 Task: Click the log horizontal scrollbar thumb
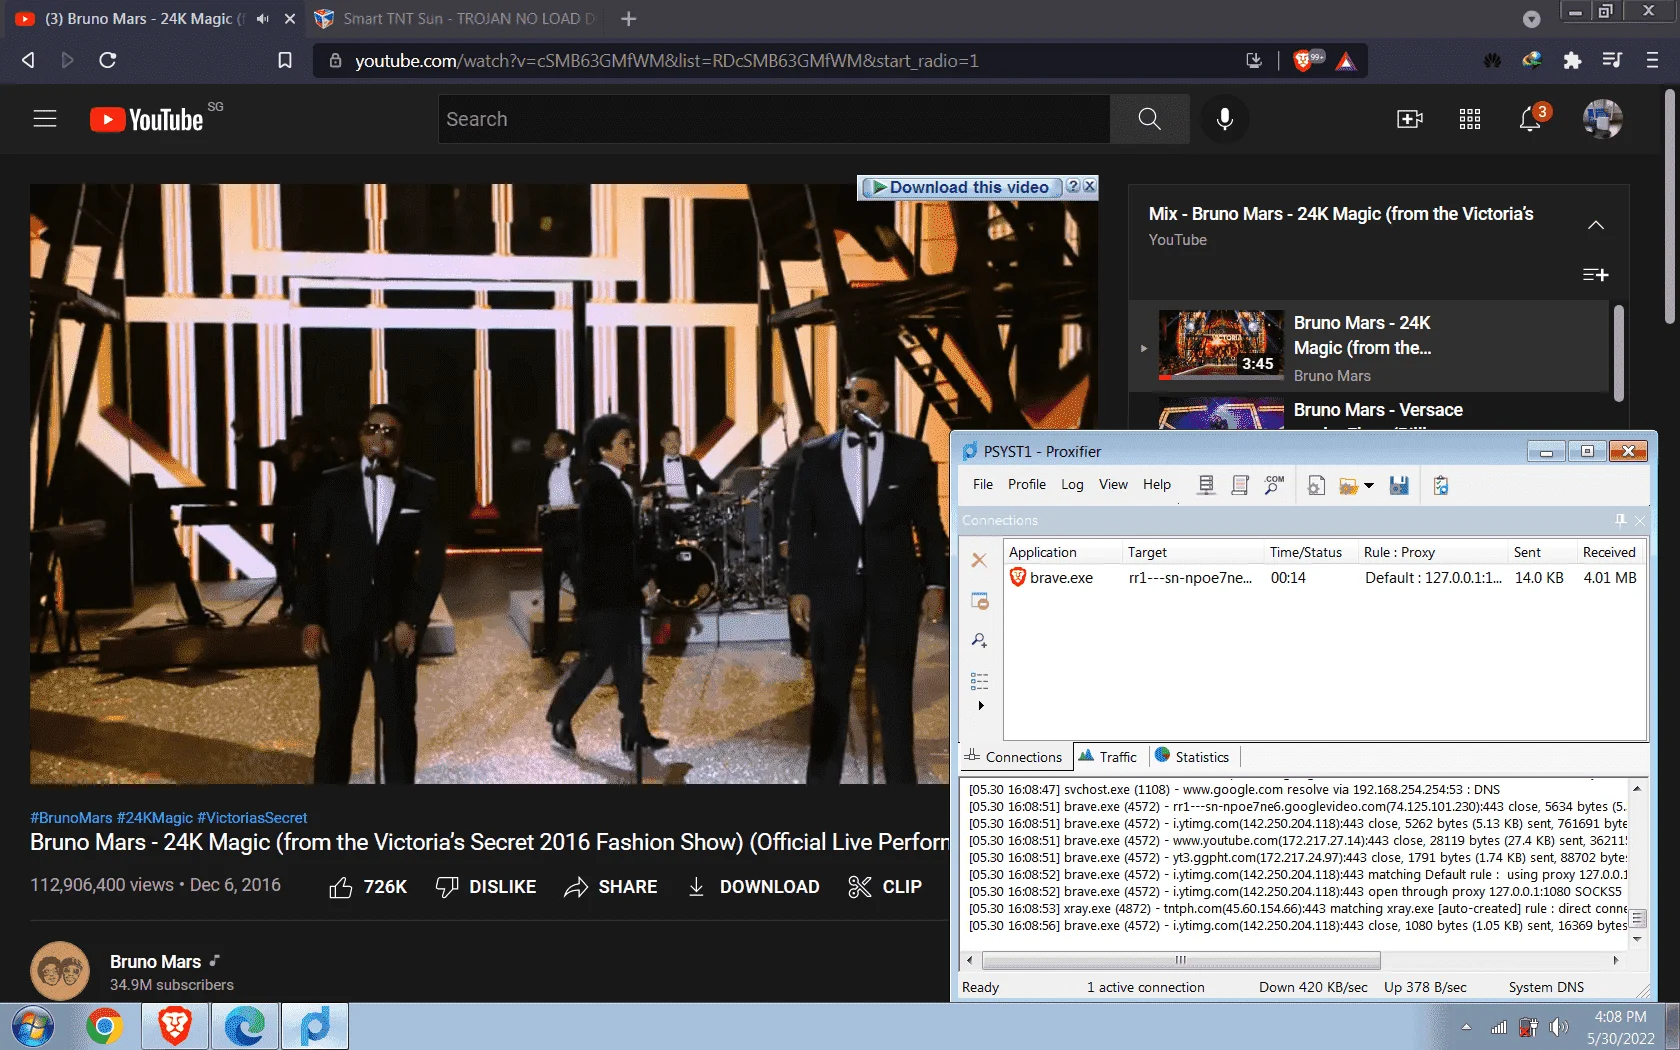tap(1181, 960)
